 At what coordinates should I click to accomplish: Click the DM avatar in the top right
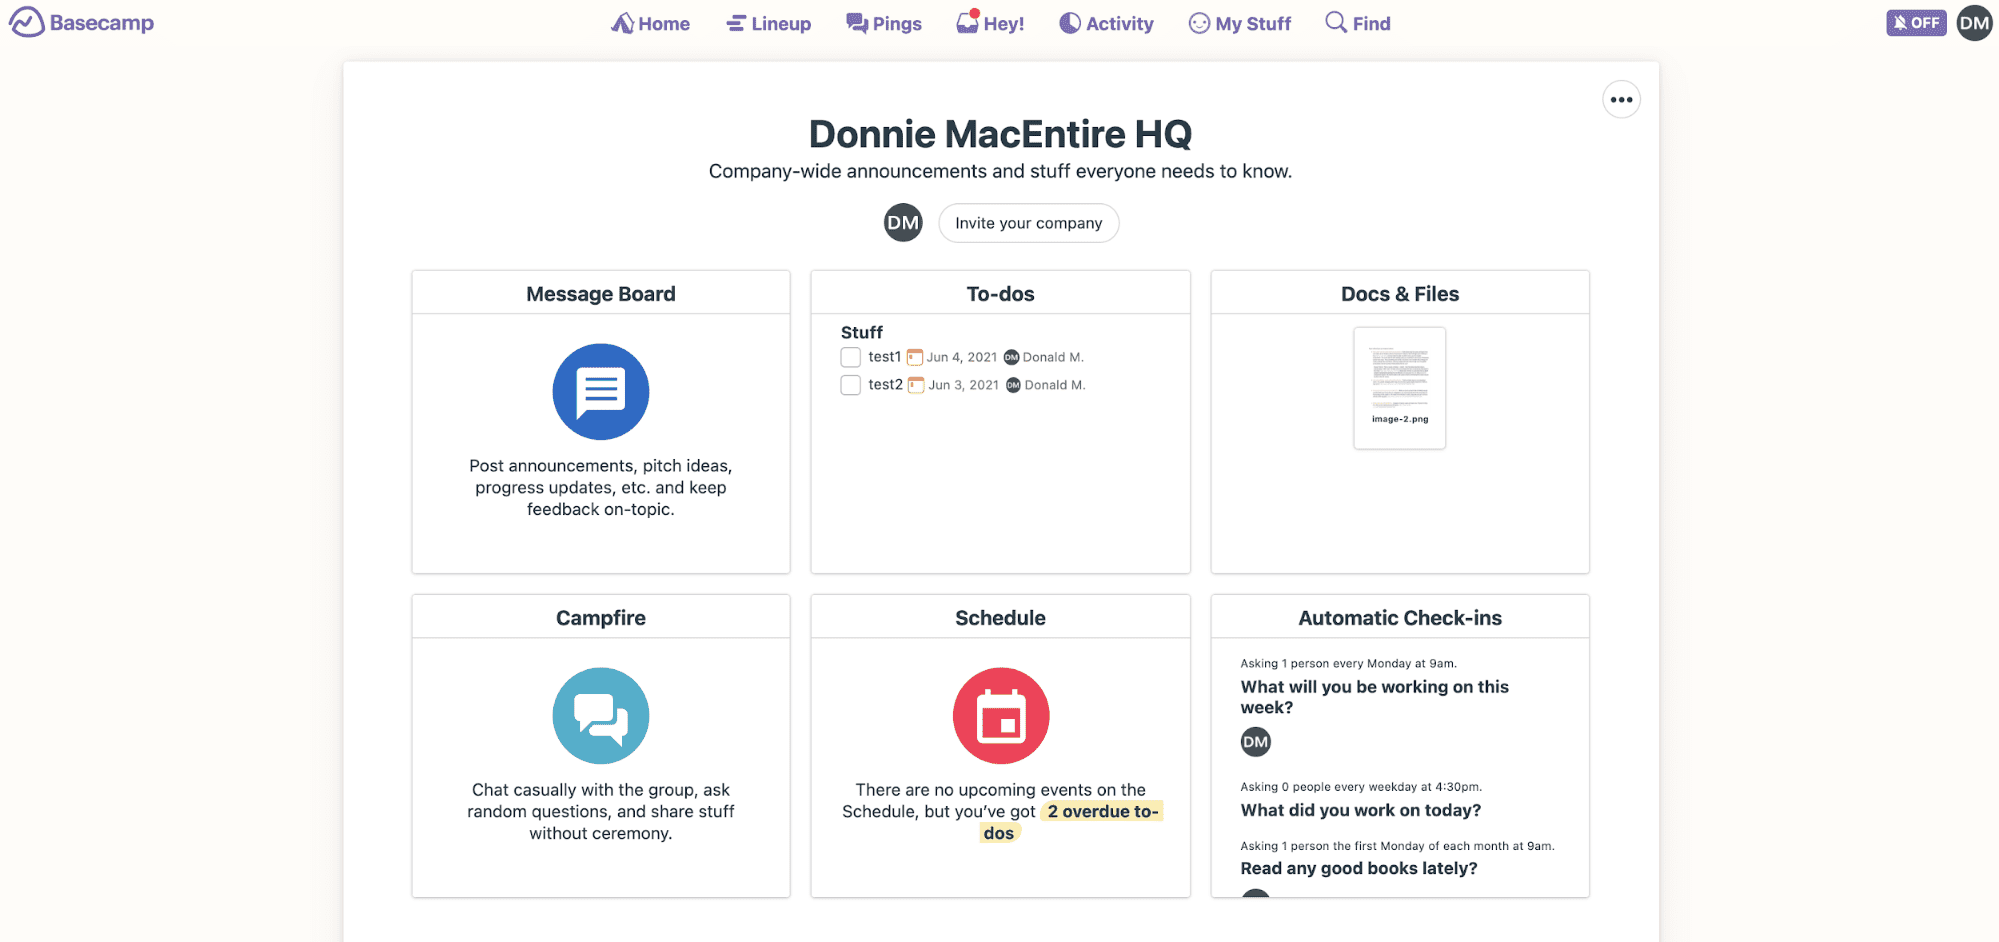[1975, 23]
